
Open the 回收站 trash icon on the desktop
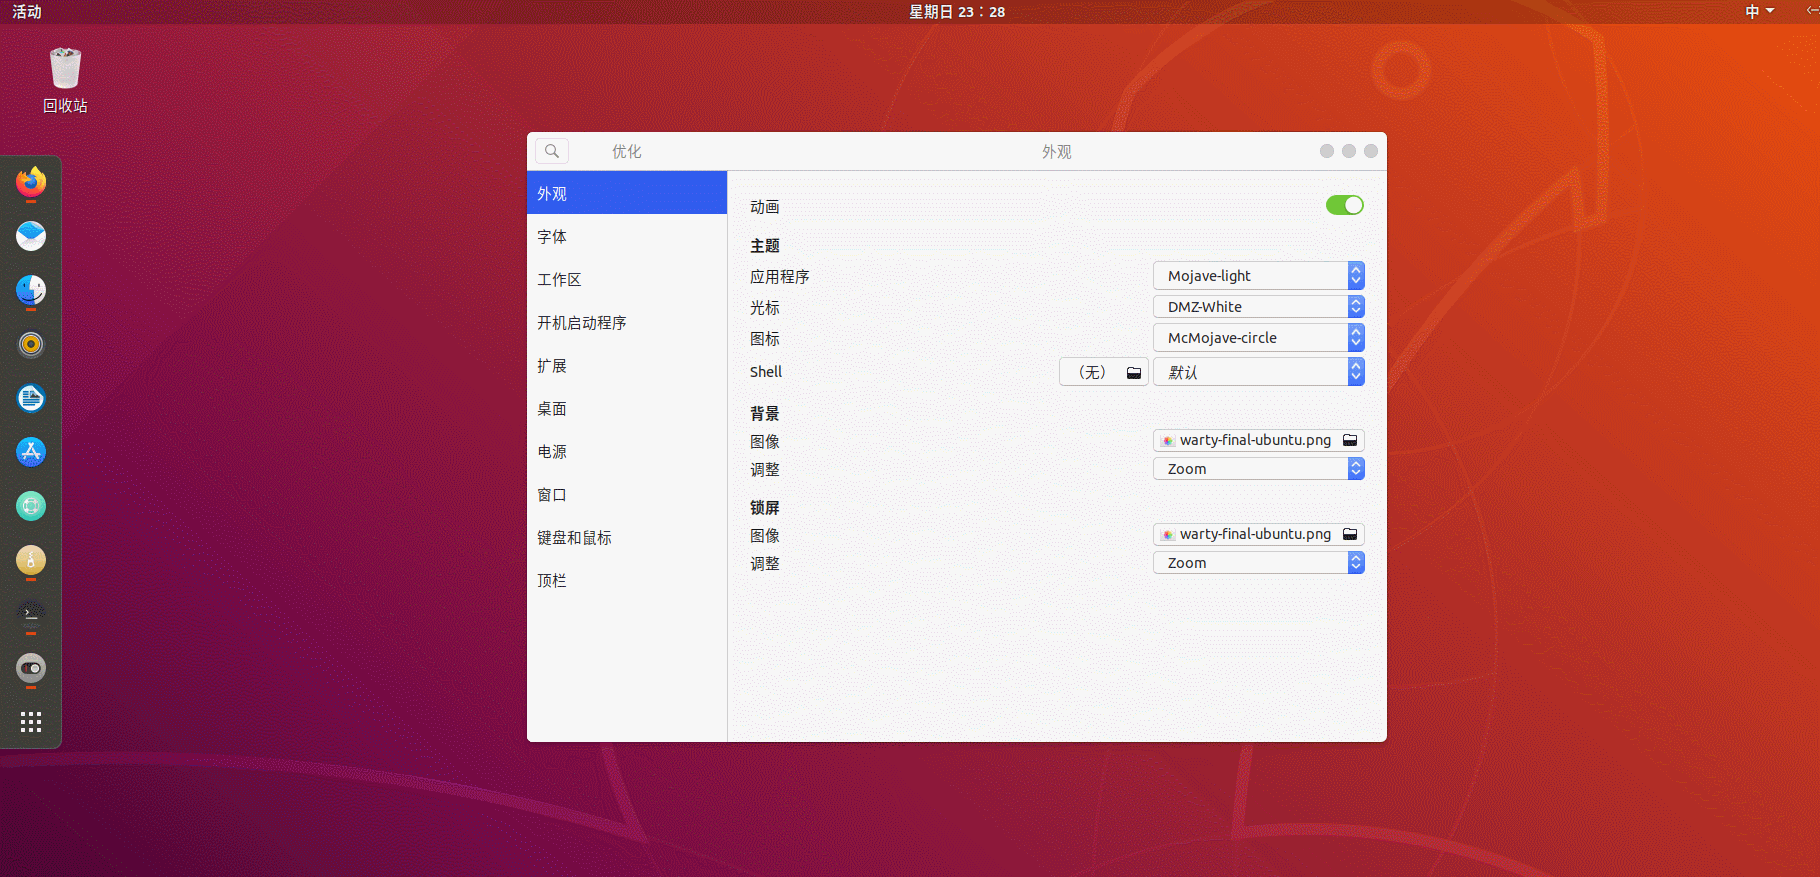point(65,80)
